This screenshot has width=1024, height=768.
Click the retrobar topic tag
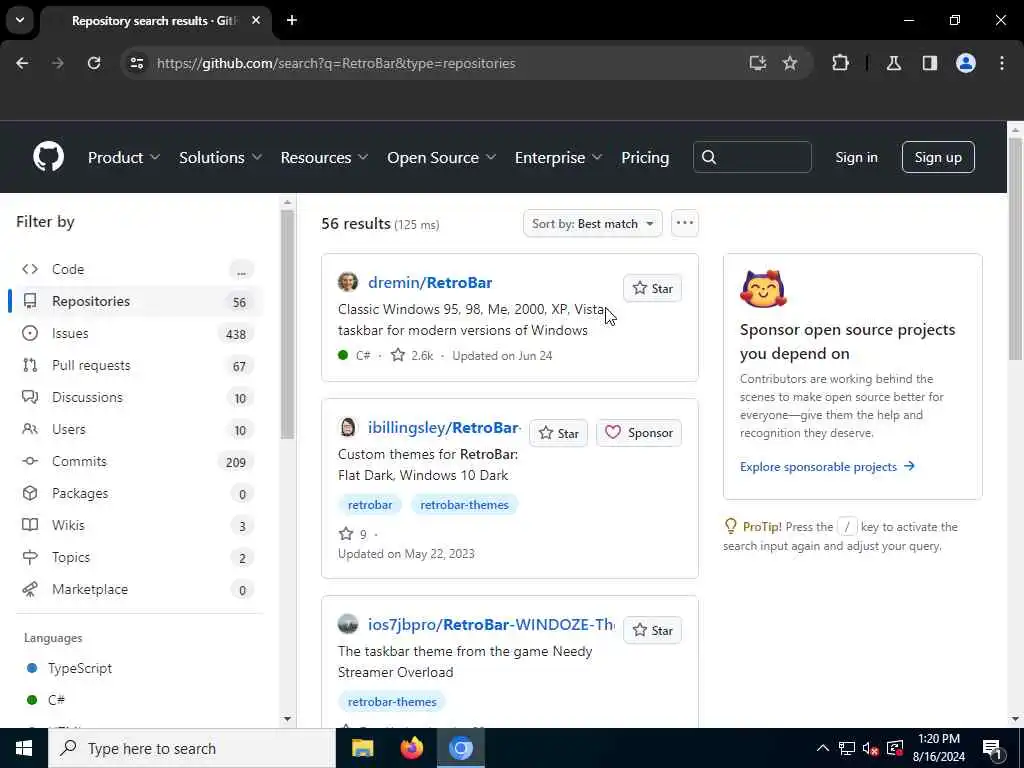coord(370,504)
